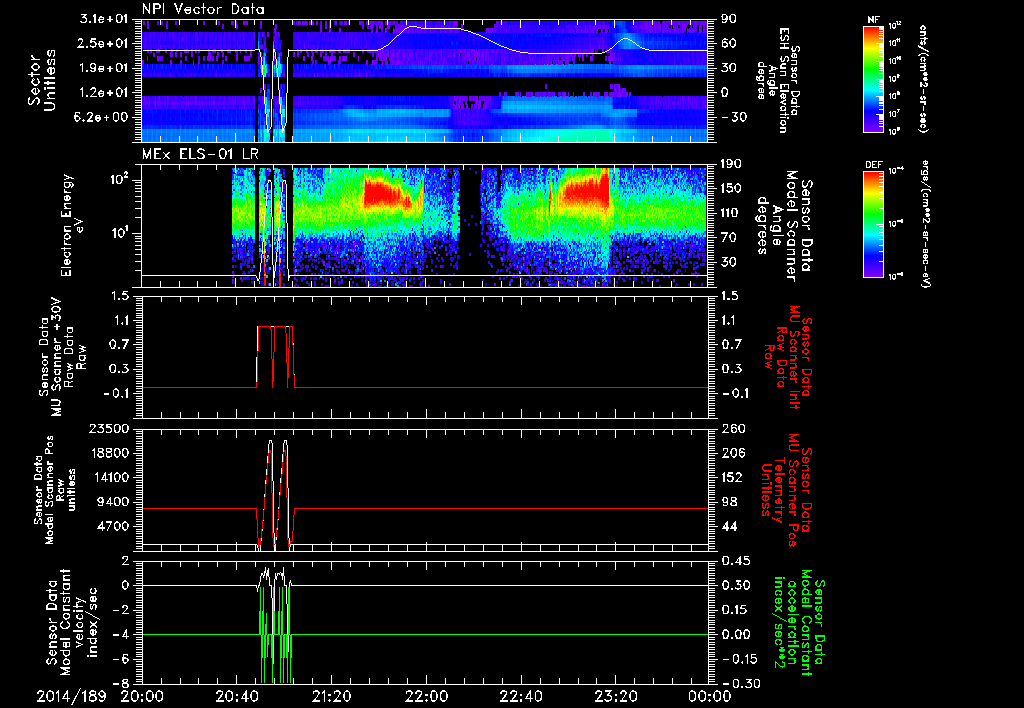Click the 4700 scanner position axis value
The height and width of the screenshot is (708, 1024).
[112, 526]
